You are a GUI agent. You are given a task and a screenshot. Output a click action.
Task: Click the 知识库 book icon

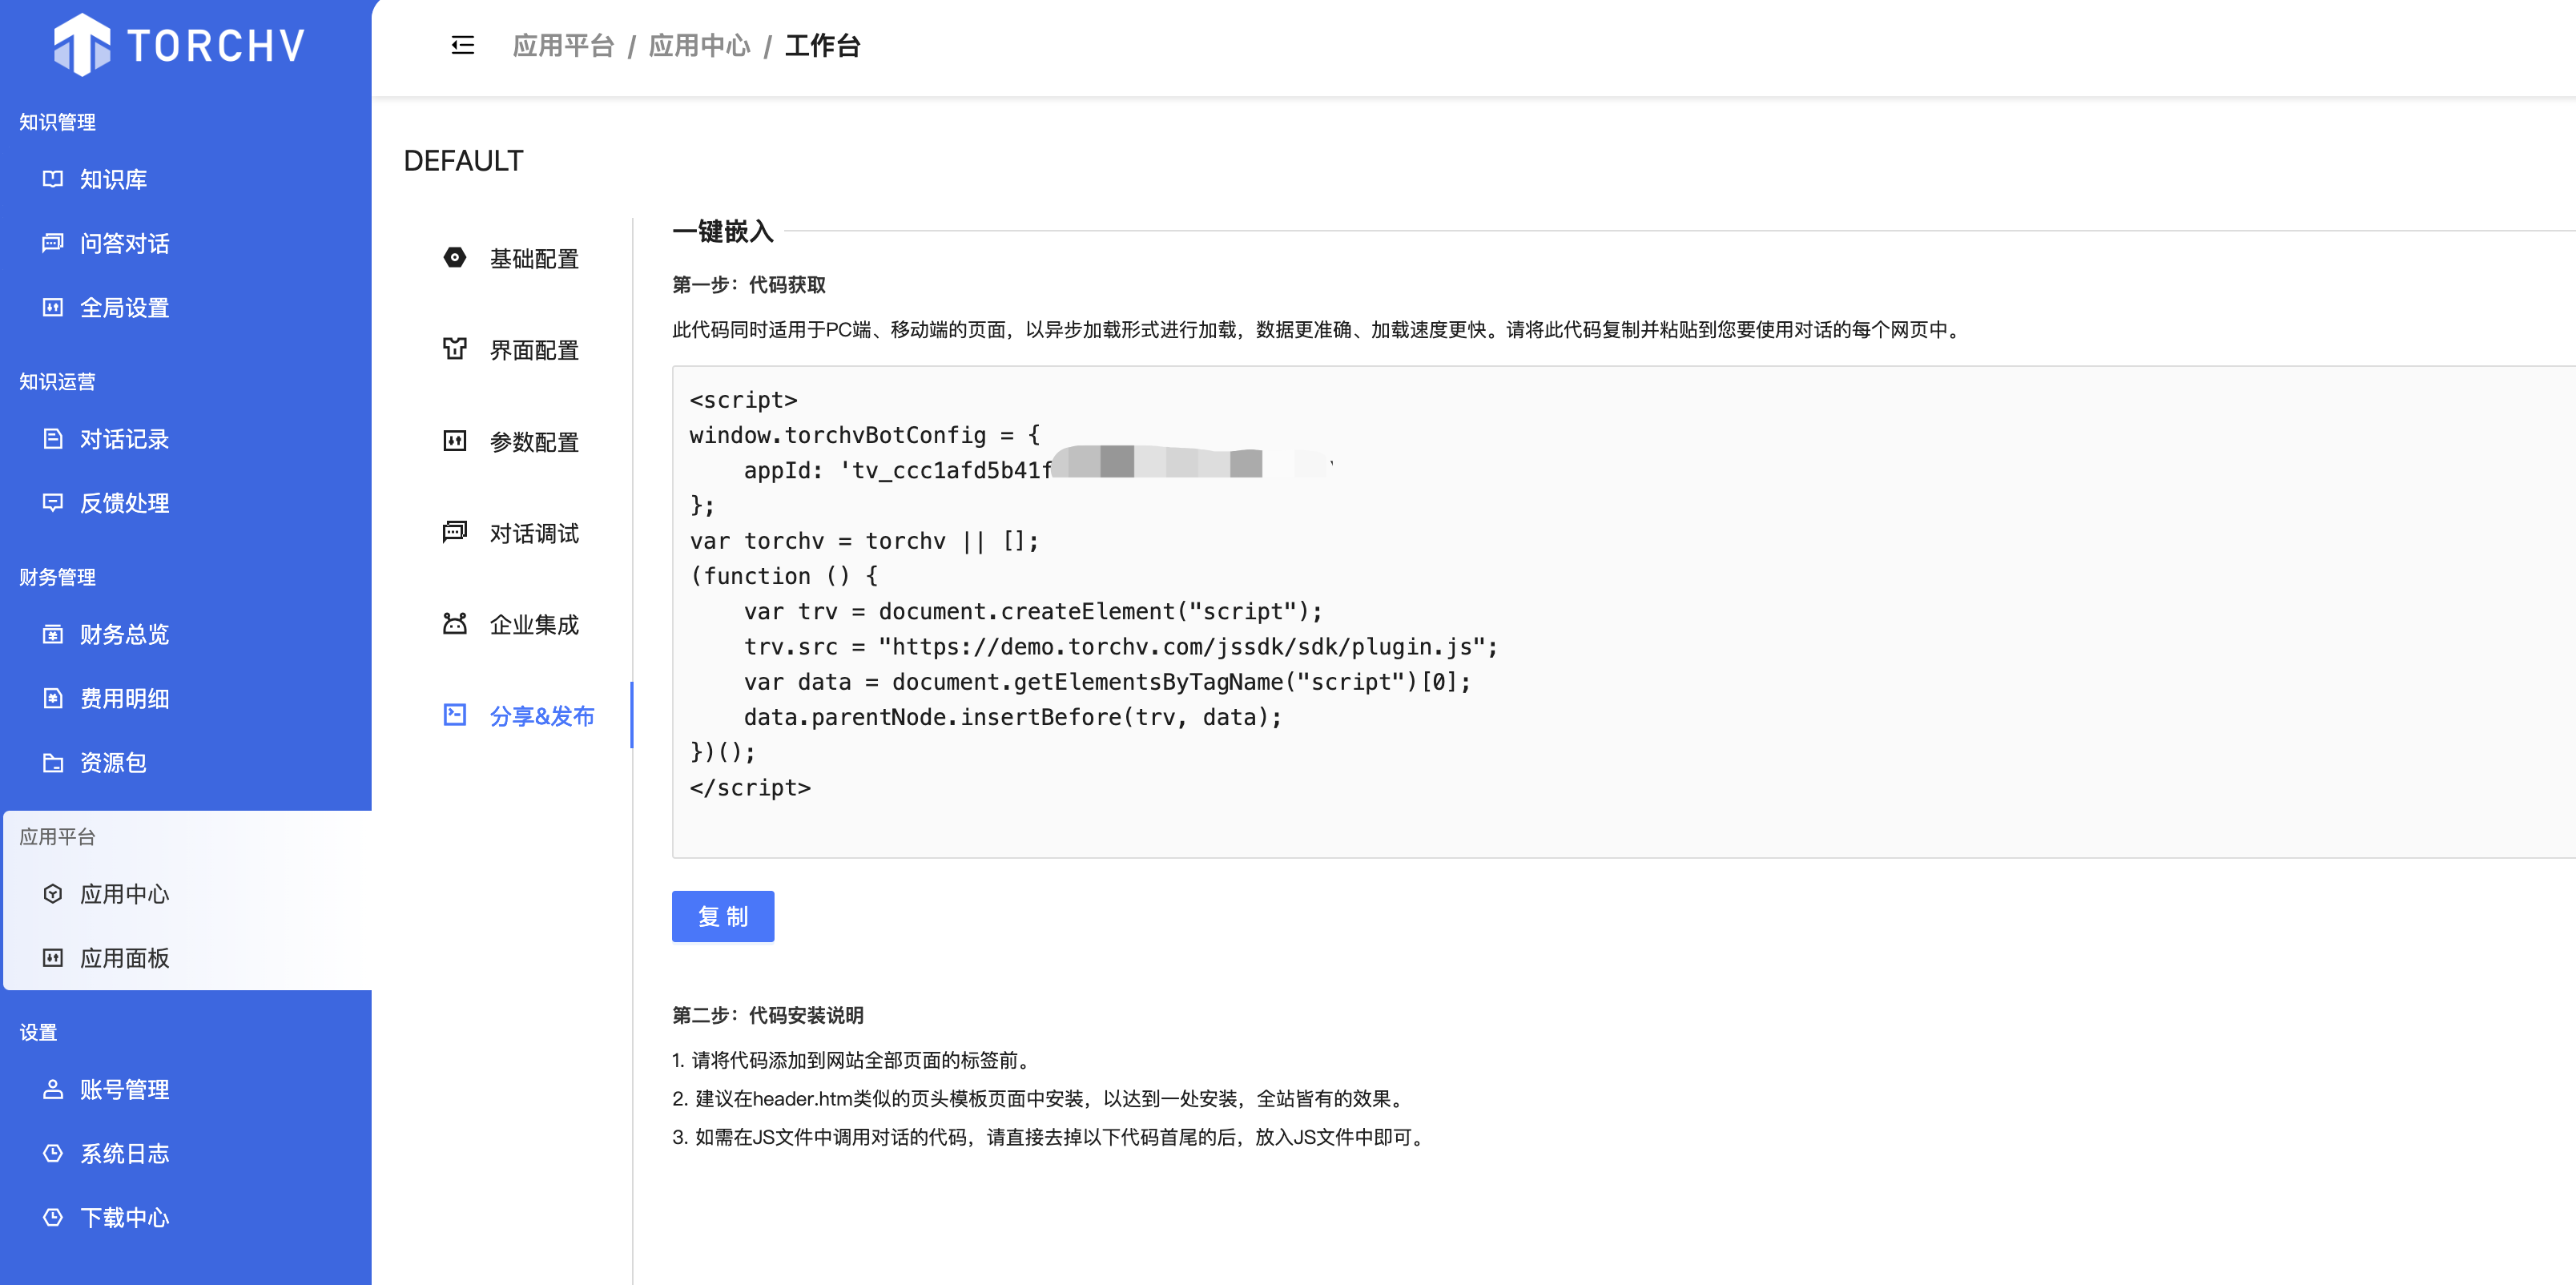[x=53, y=179]
